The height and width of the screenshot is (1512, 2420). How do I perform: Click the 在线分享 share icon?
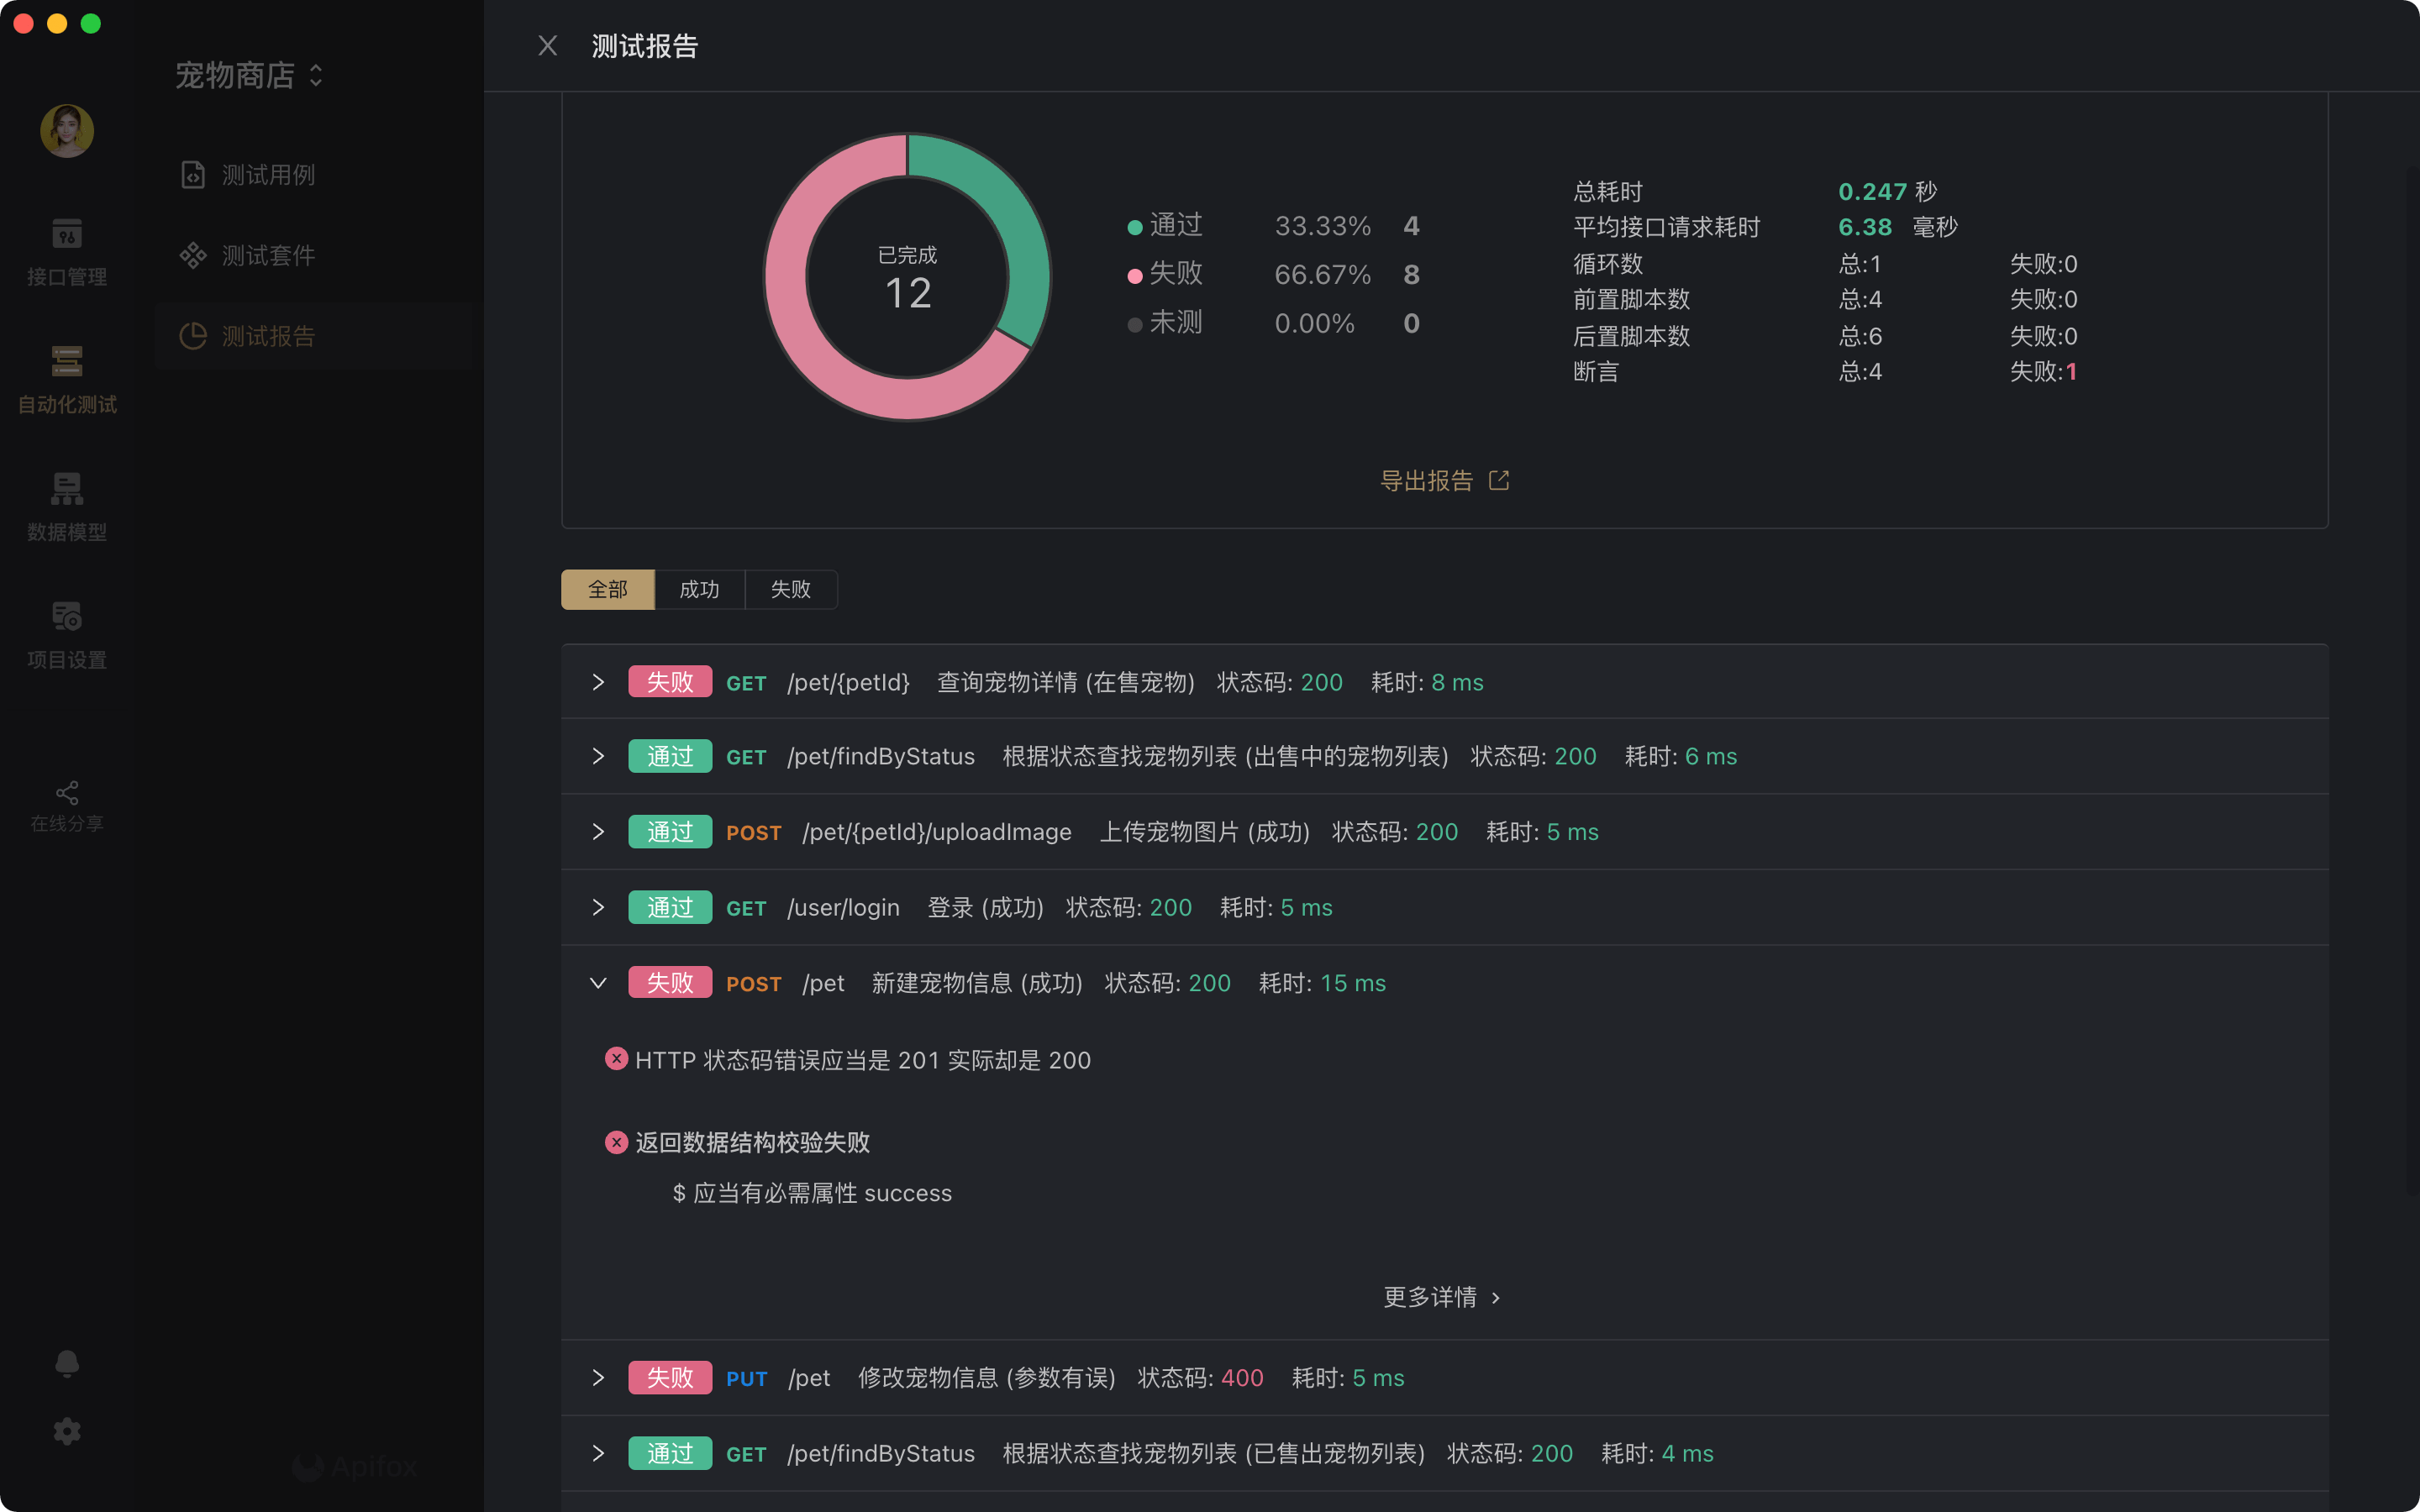(66, 793)
